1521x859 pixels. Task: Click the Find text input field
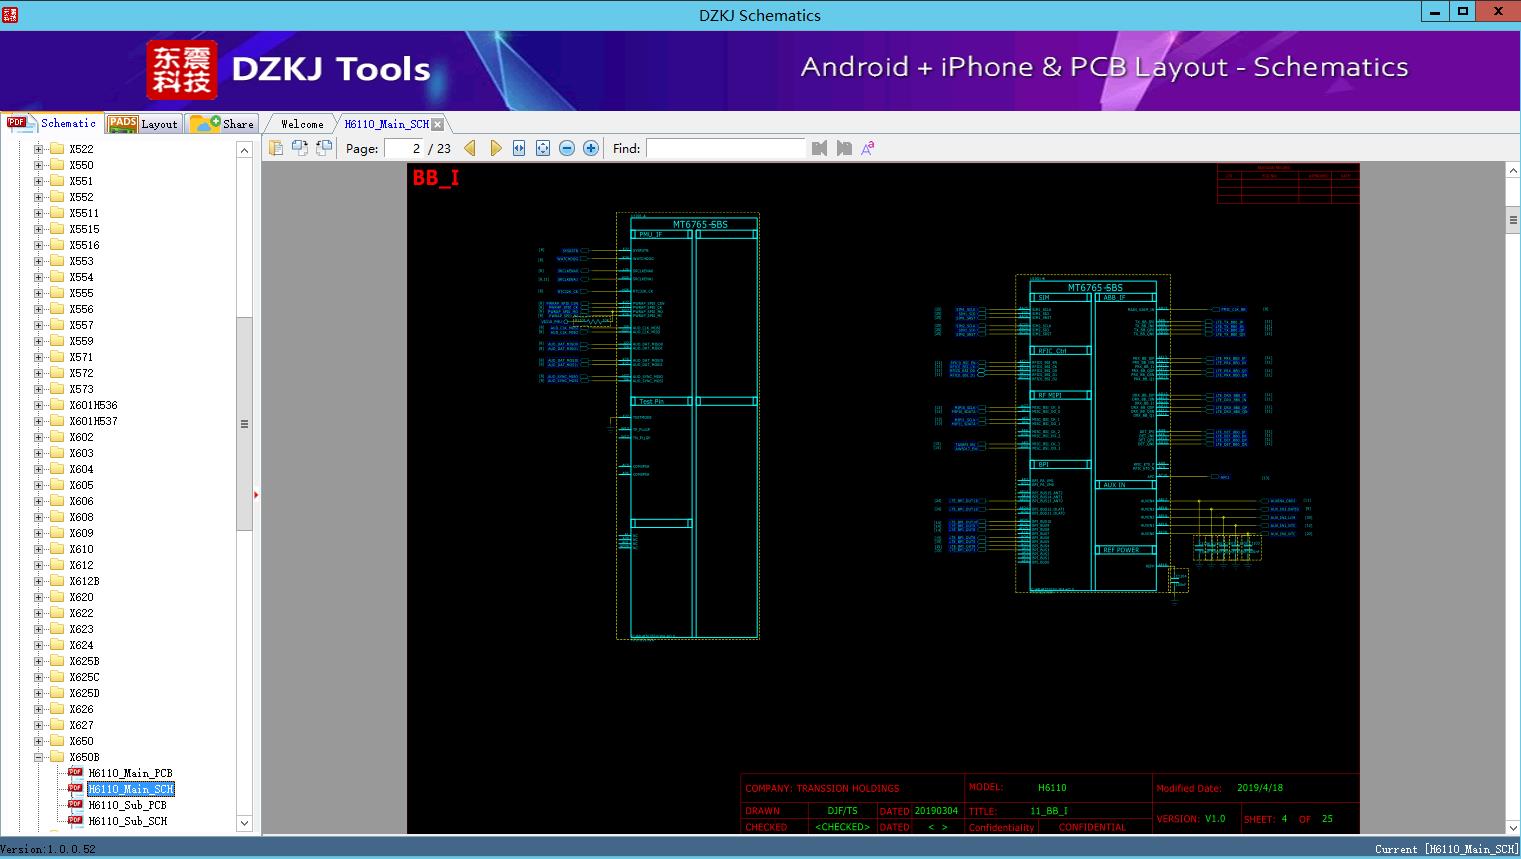[725, 148]
